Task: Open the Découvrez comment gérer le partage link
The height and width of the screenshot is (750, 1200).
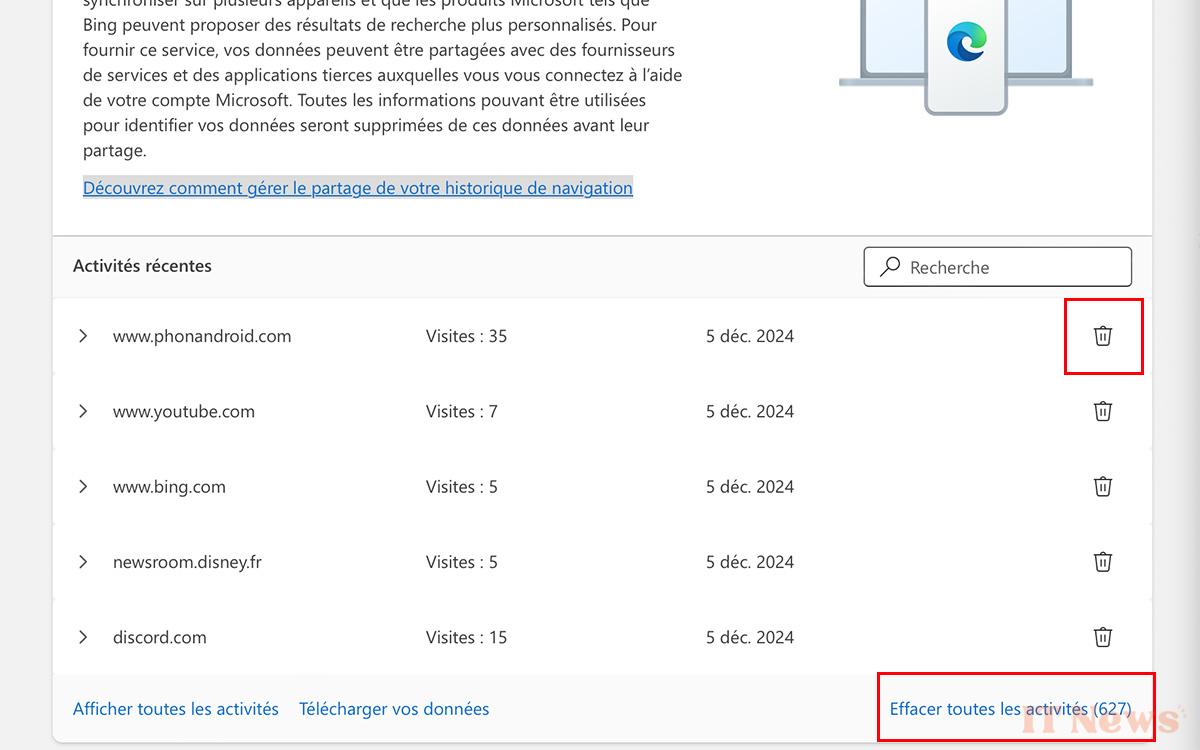Action: point(357,188)
